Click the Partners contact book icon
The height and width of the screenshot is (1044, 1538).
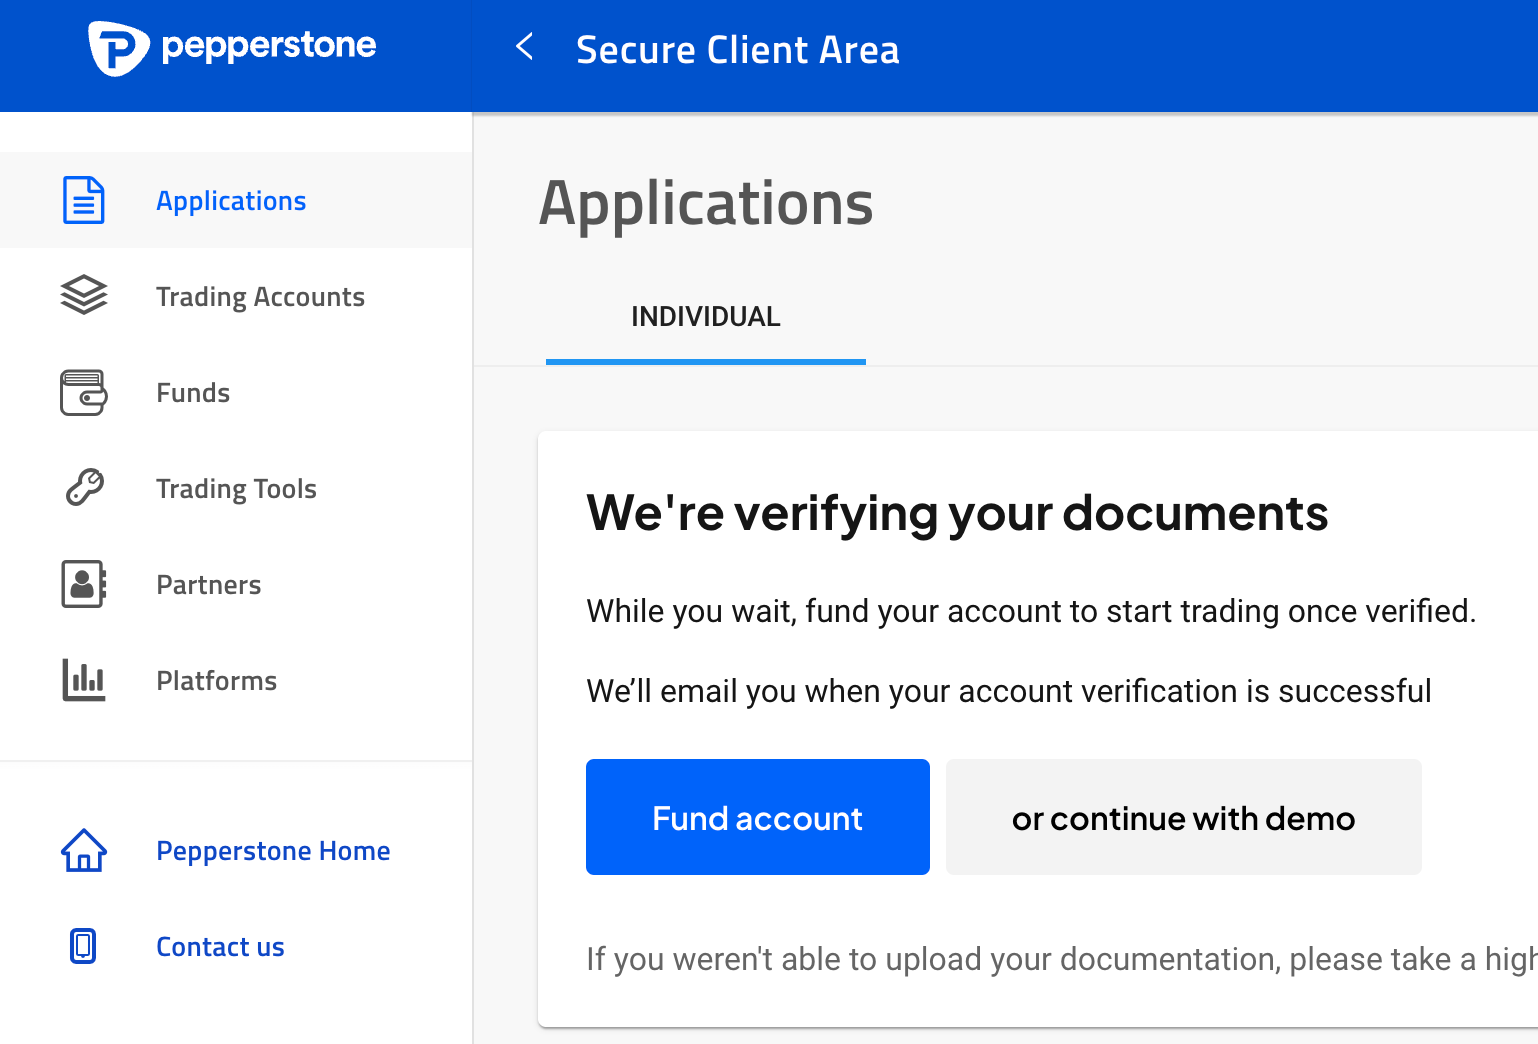84,584
